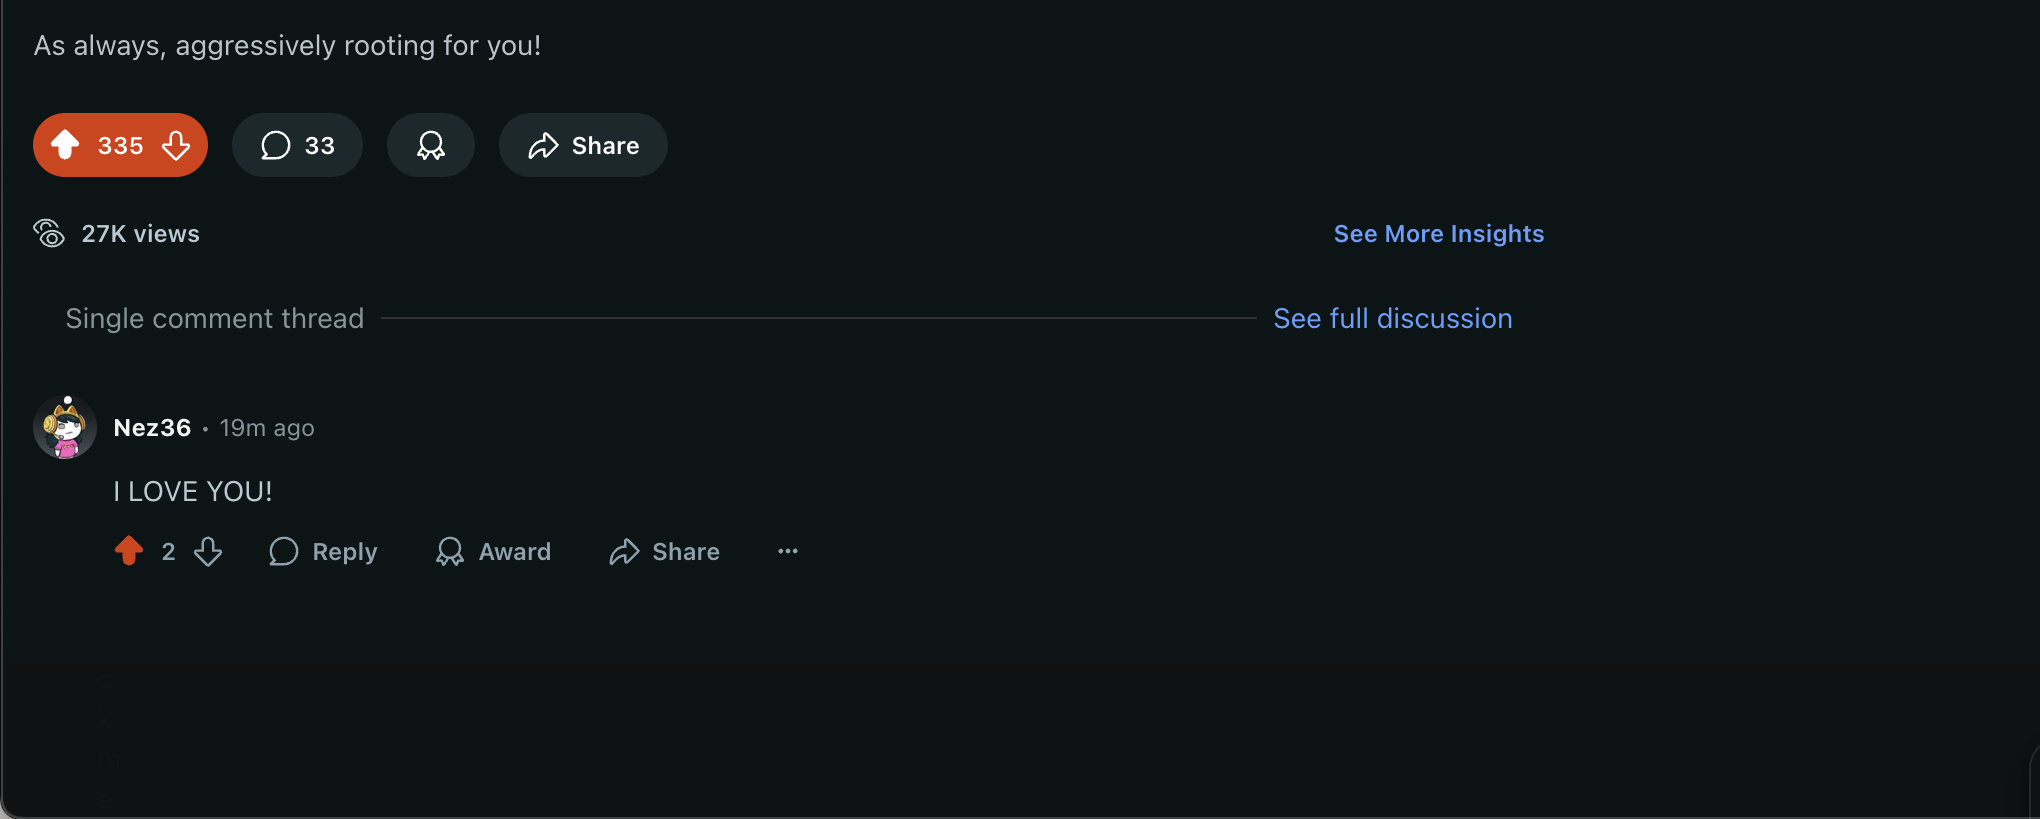Click the comment share arrow icon
2040x819 pixels.
pos(625,551)
